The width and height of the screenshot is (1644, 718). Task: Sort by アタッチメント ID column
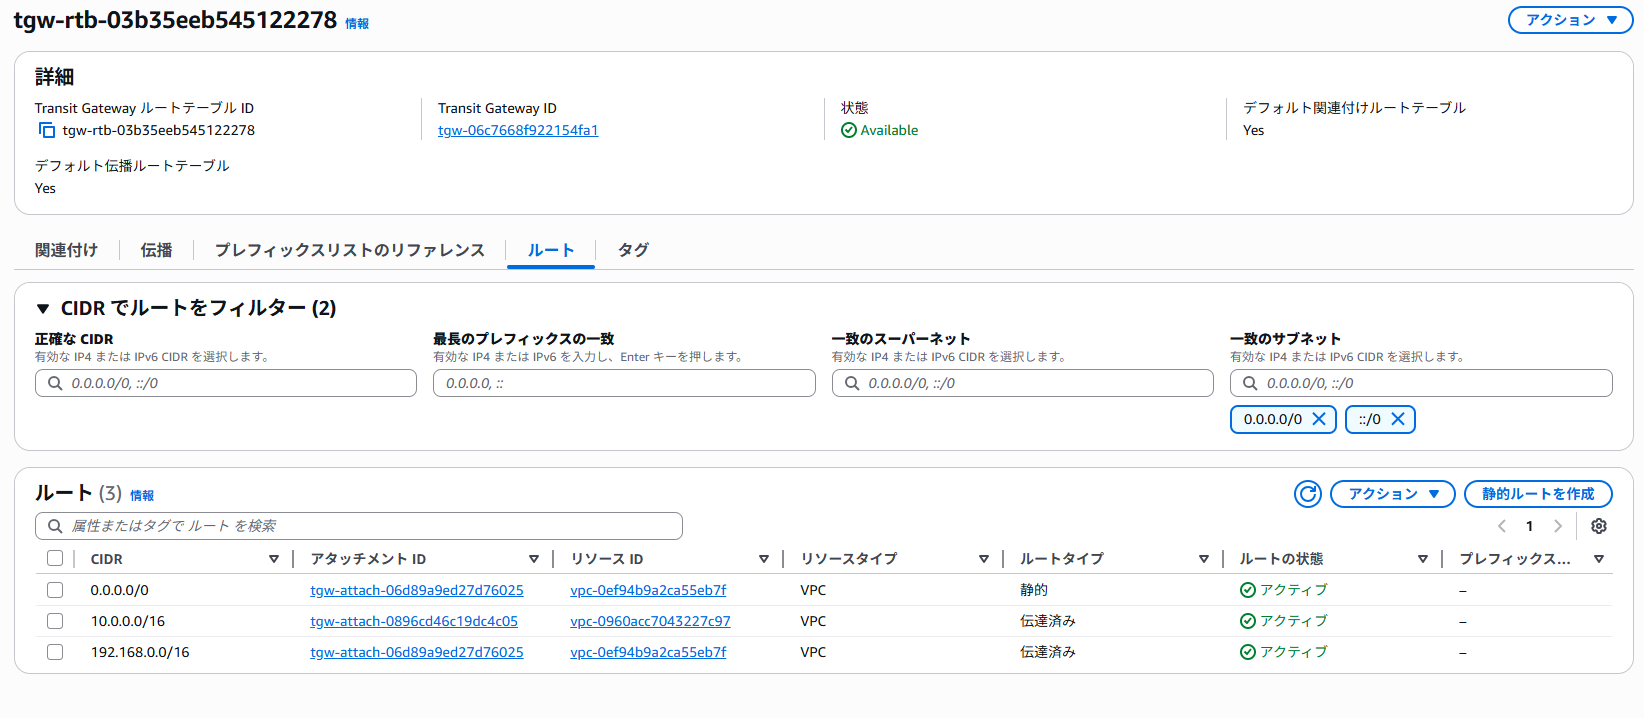(x=534, y=559)
